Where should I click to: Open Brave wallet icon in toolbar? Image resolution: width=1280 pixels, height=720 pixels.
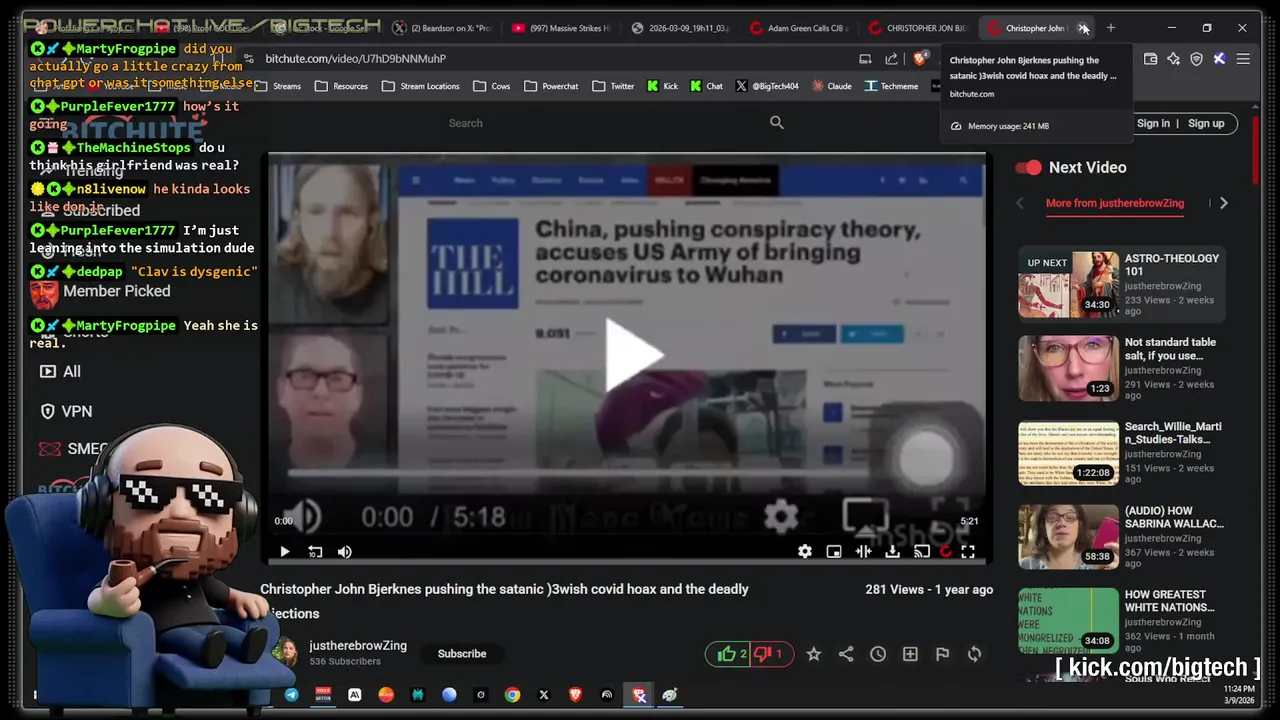pos(1150,59)
